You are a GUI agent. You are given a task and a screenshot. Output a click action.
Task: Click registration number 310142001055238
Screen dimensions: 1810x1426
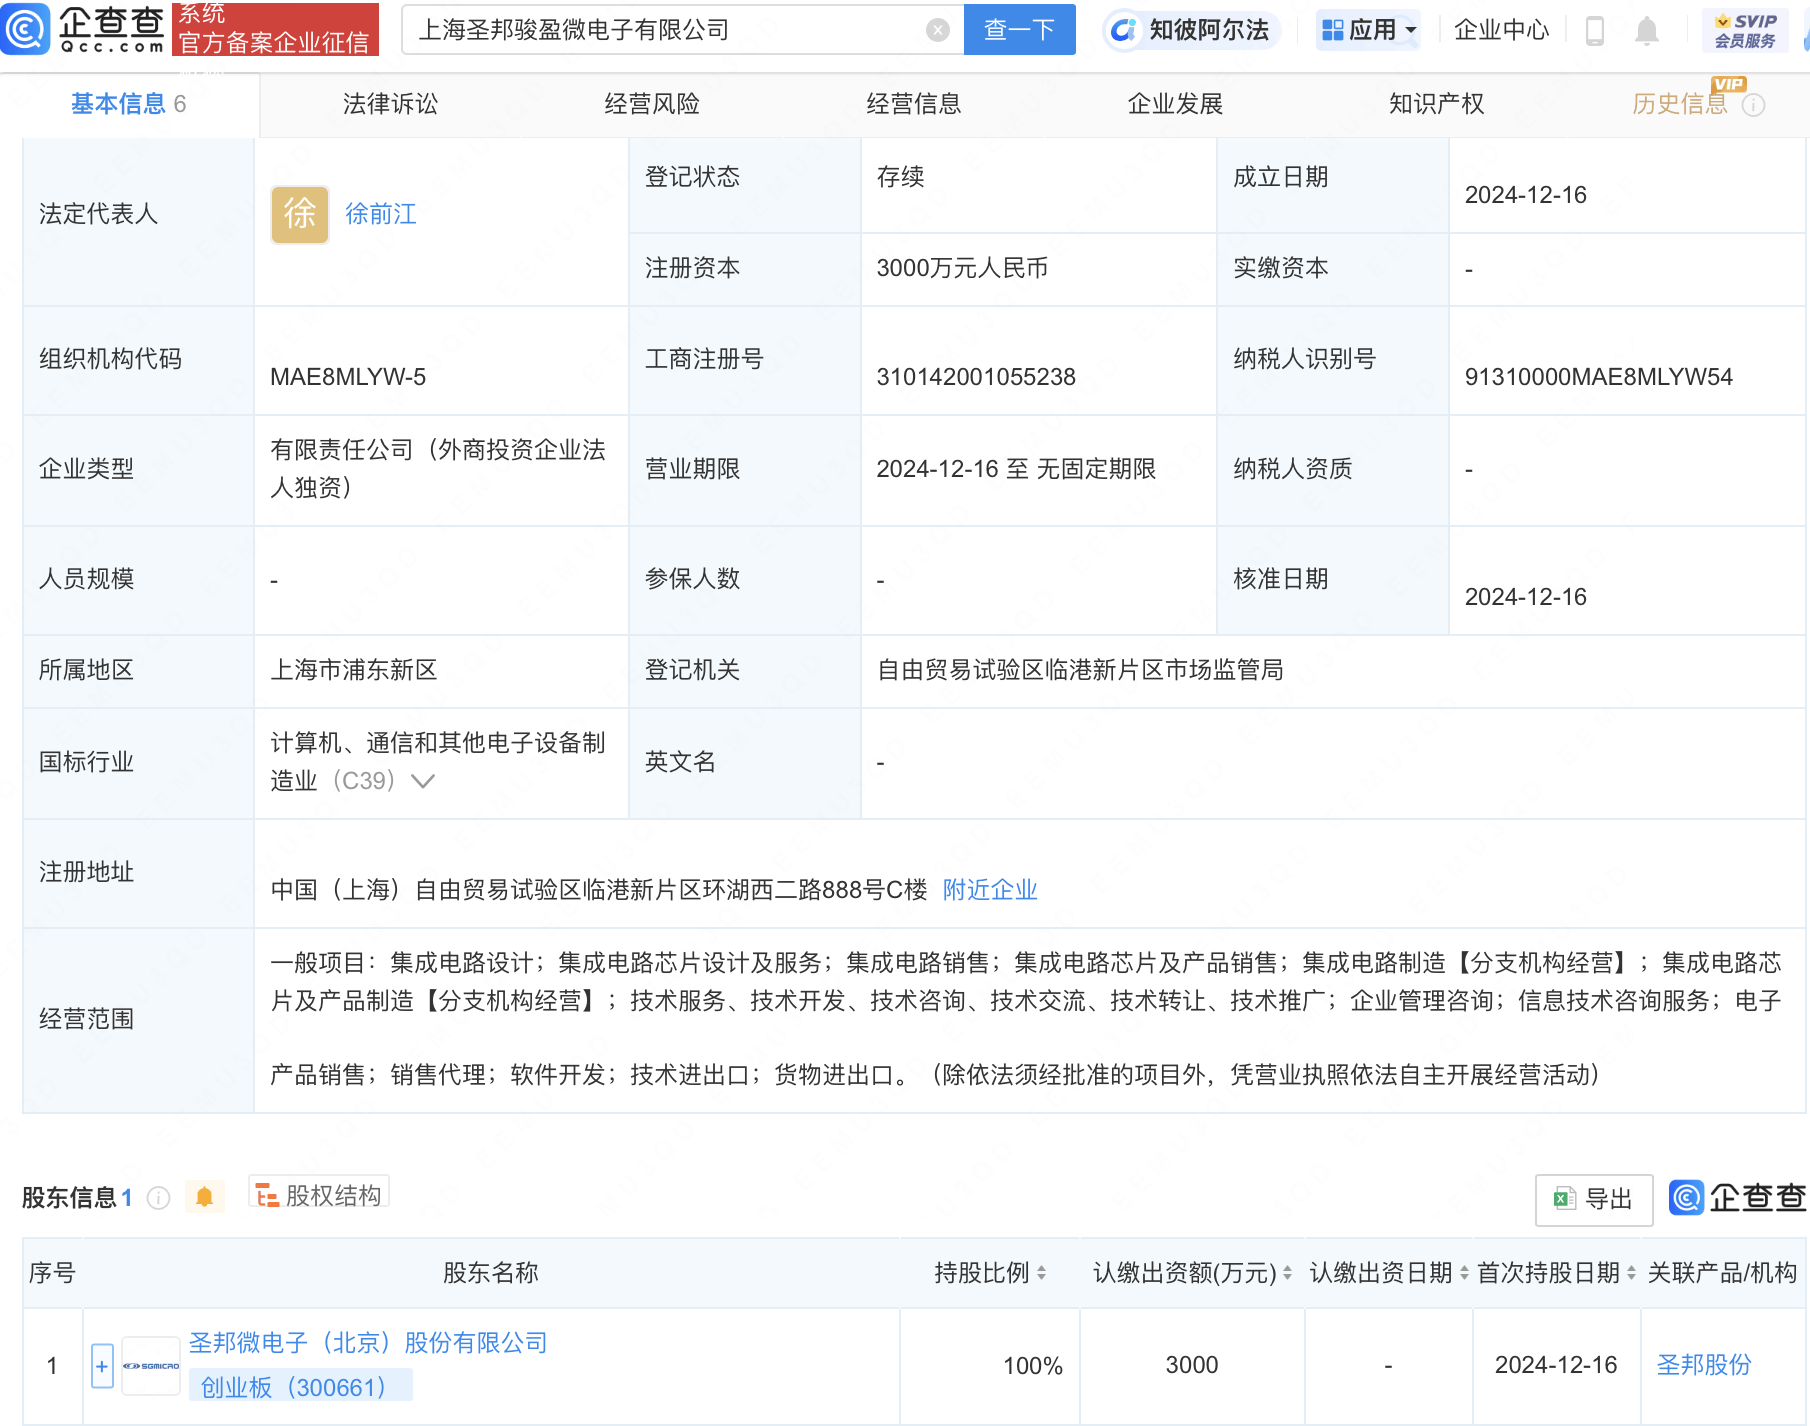click(x=976, y=377)
